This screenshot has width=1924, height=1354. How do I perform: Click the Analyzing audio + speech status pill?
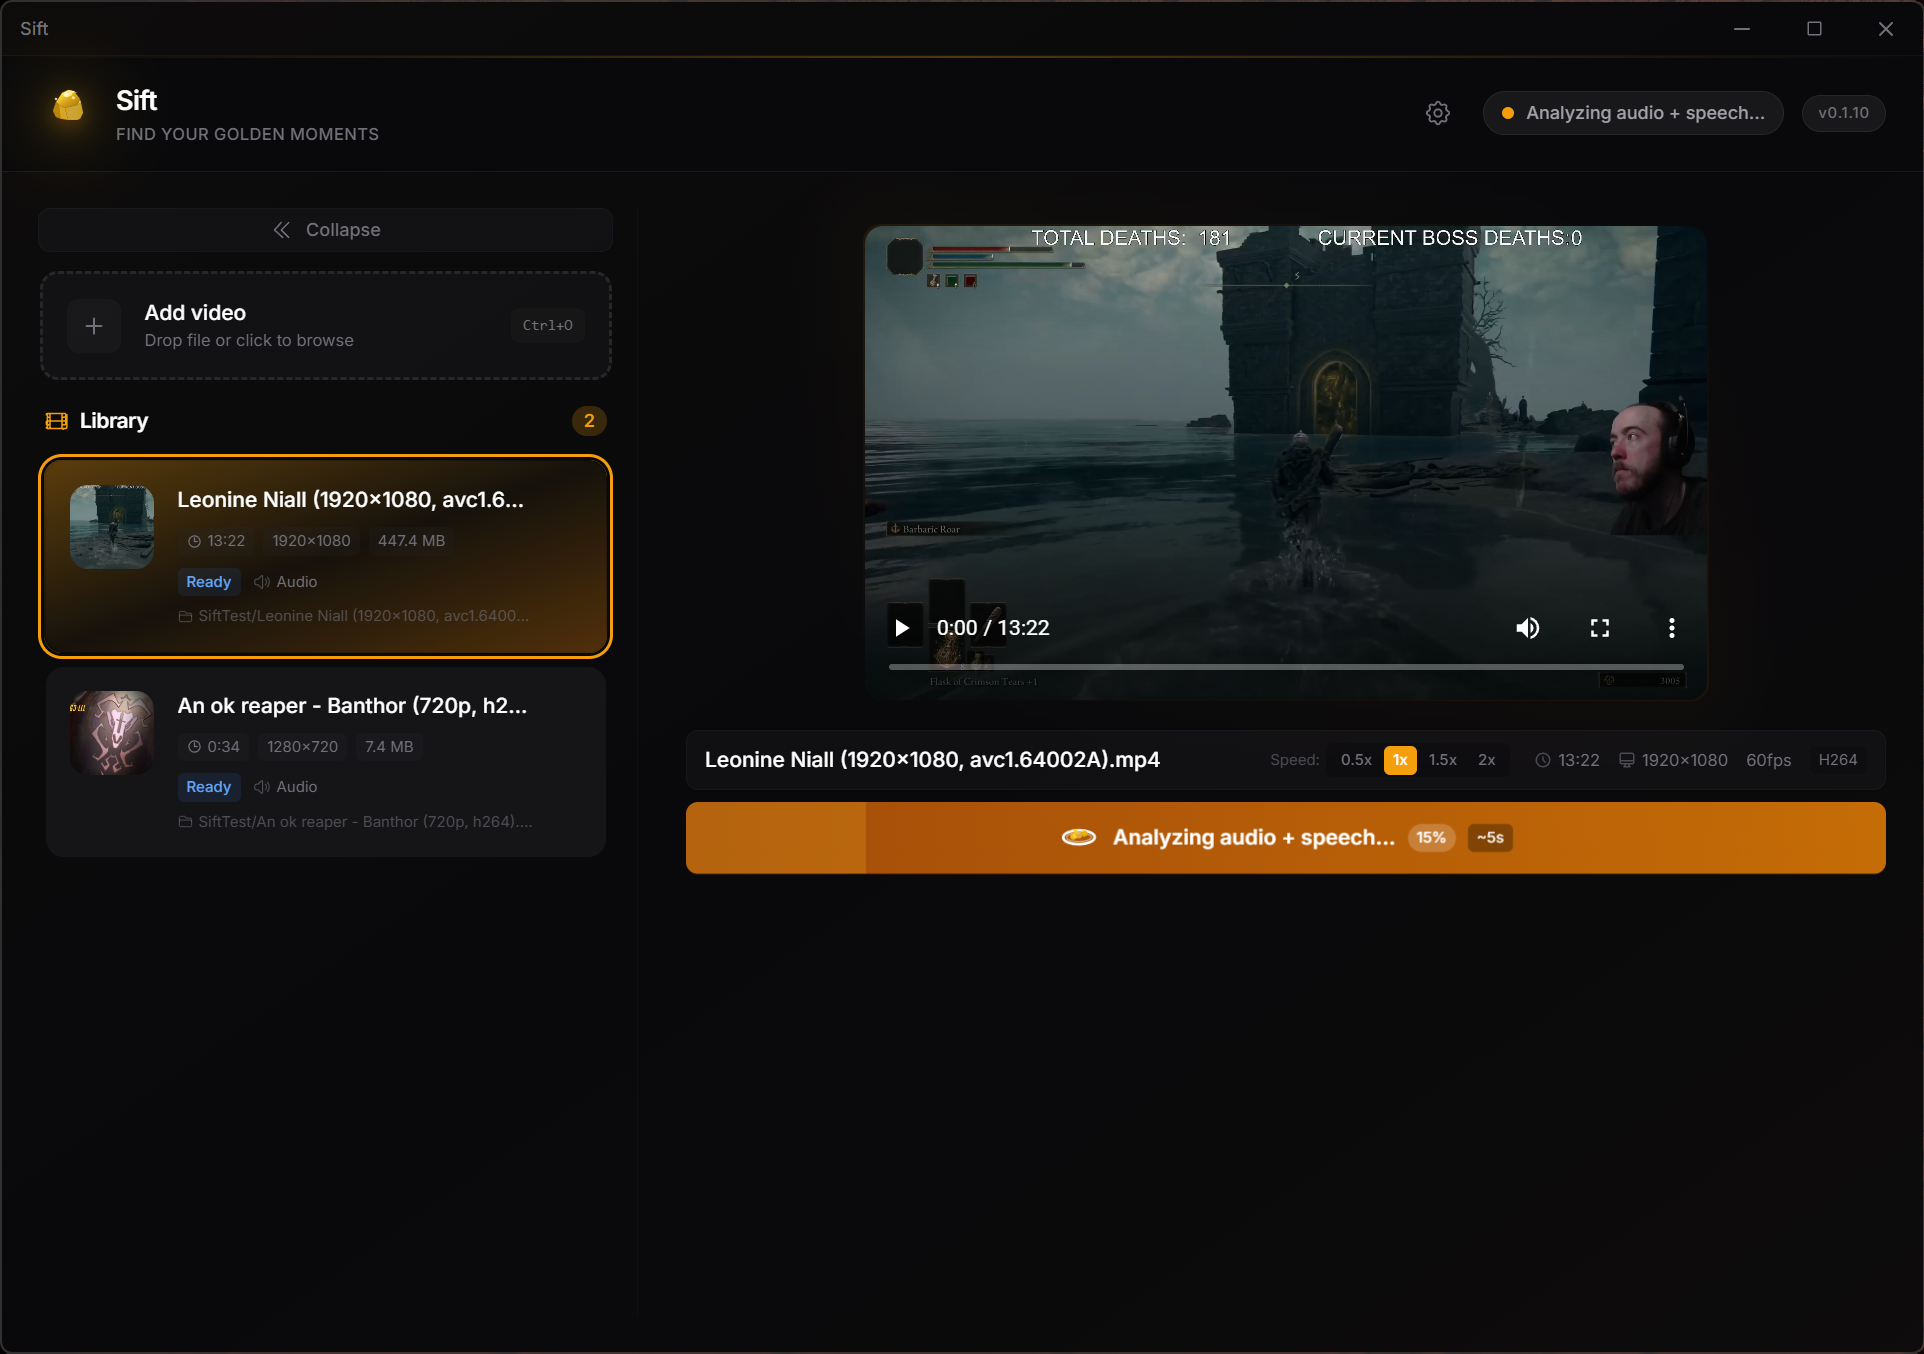point(1632,112)
